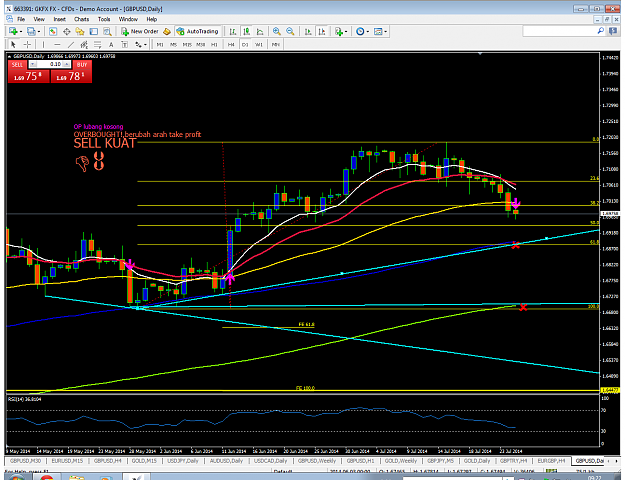The image size is (625, 480).
Task: Switch chart to candlesticks mode
Action: point(246,31)
